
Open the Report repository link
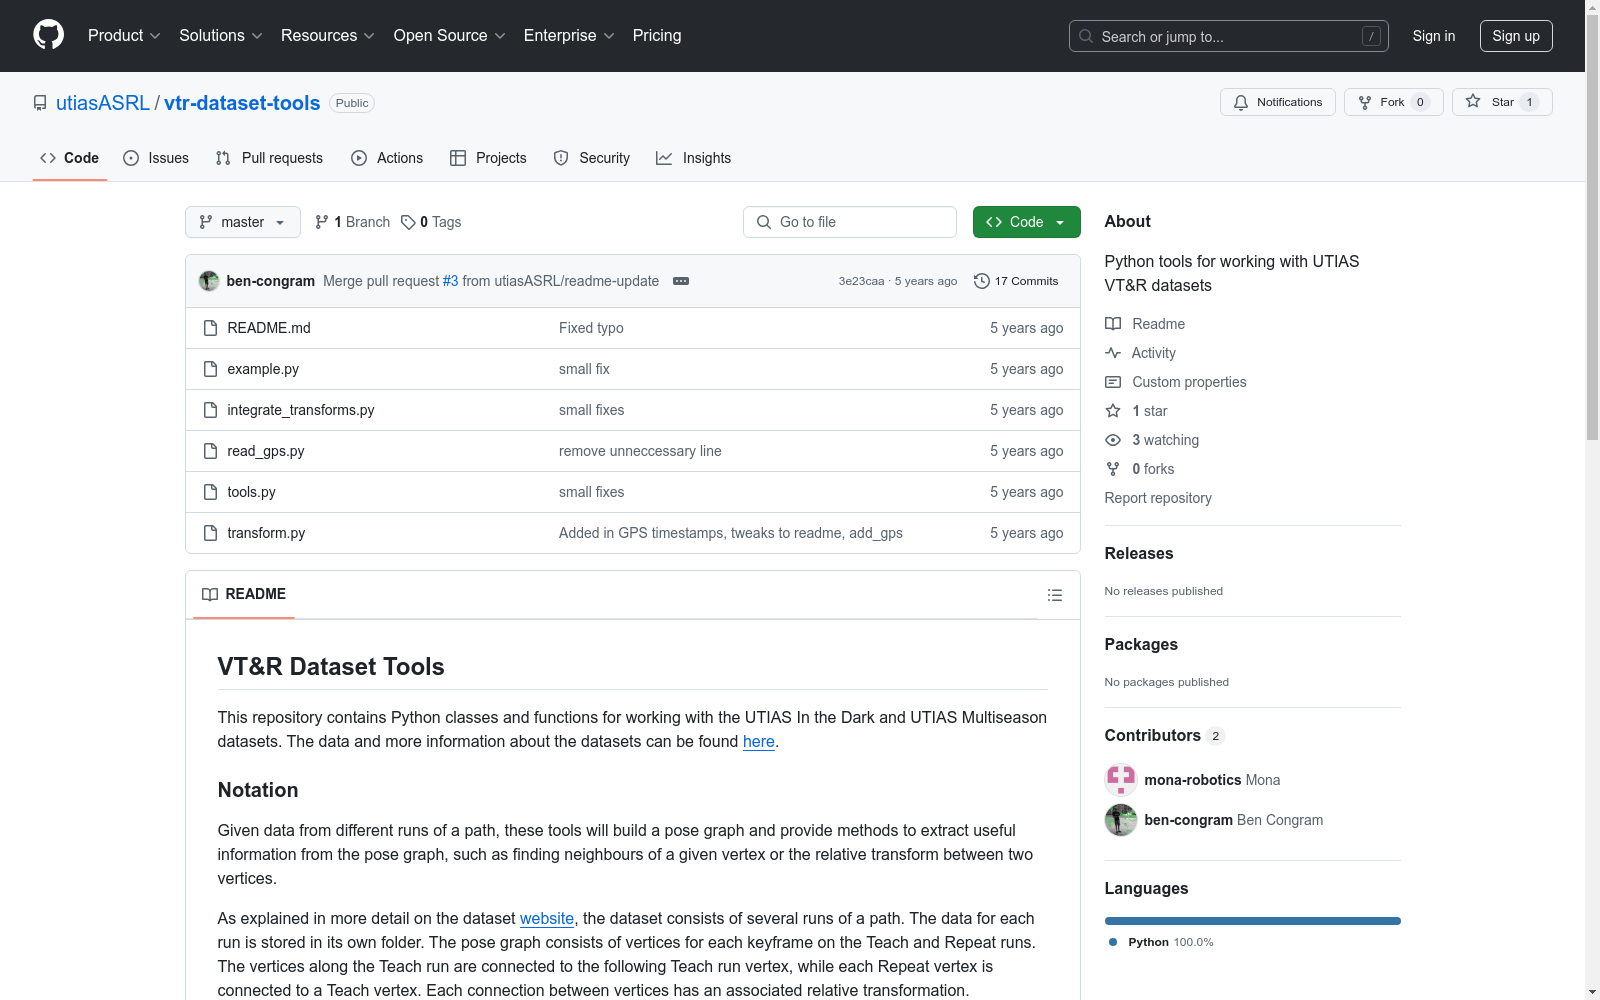click(1158, 498)
